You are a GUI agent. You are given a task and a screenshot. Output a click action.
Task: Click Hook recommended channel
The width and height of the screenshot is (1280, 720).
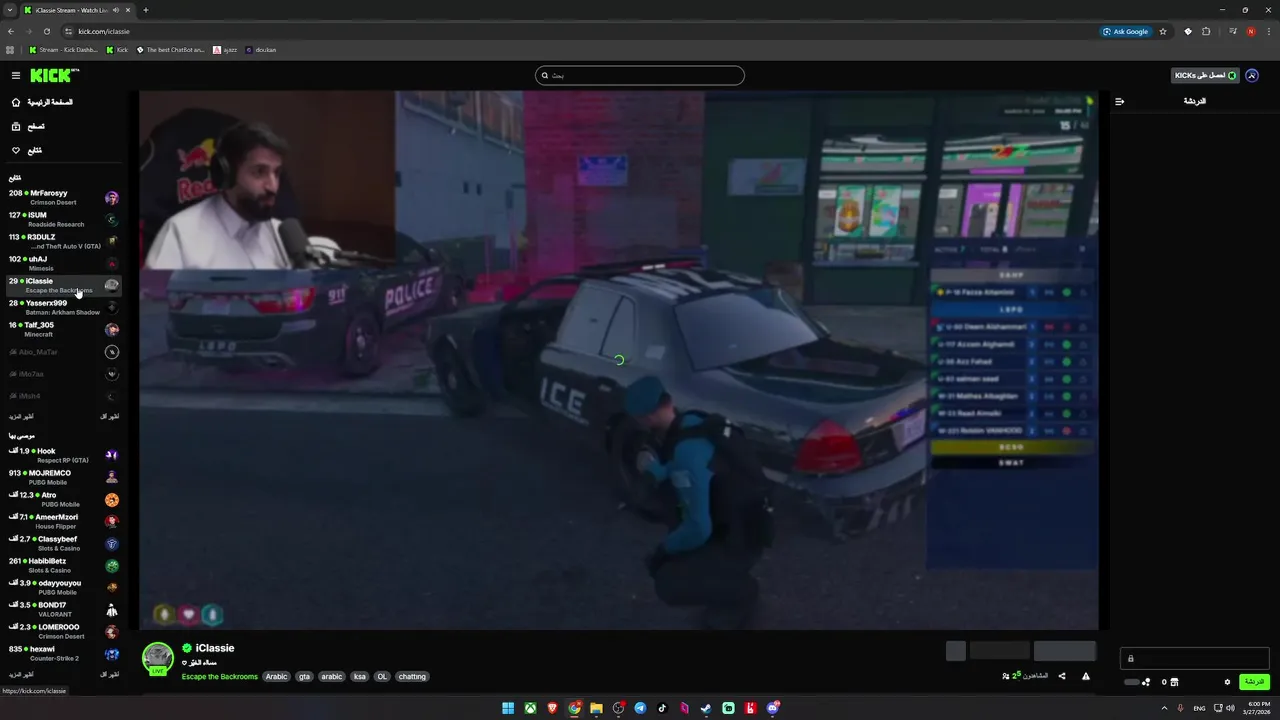pos(64,455)
